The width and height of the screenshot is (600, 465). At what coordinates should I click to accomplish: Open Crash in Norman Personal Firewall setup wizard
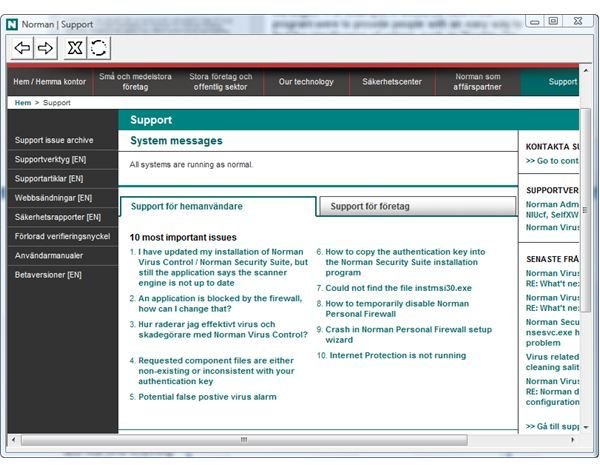click(x=408, y=334)
